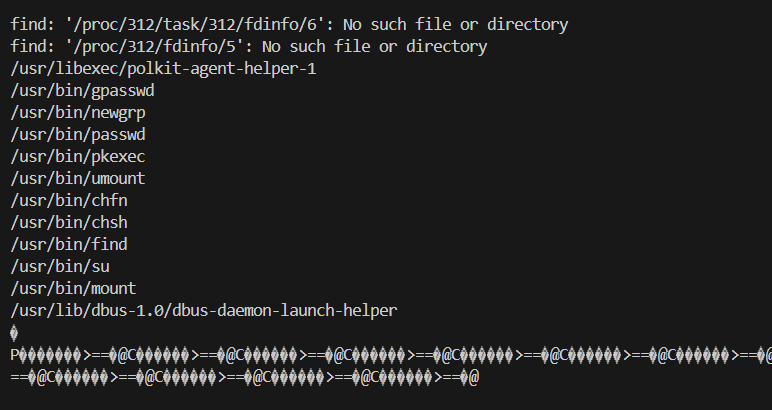
Task: Select the /usr/bin/chfn path
Action: coord(69,200)
